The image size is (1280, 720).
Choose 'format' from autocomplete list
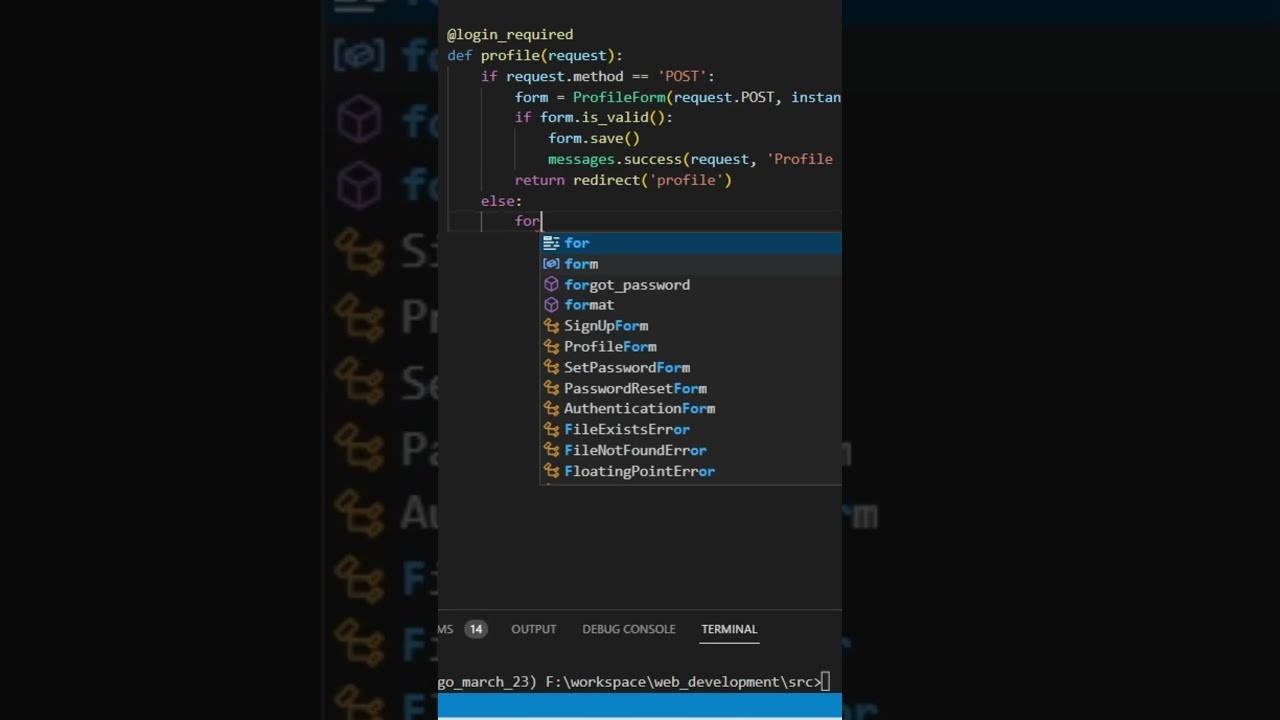(691, 305)
